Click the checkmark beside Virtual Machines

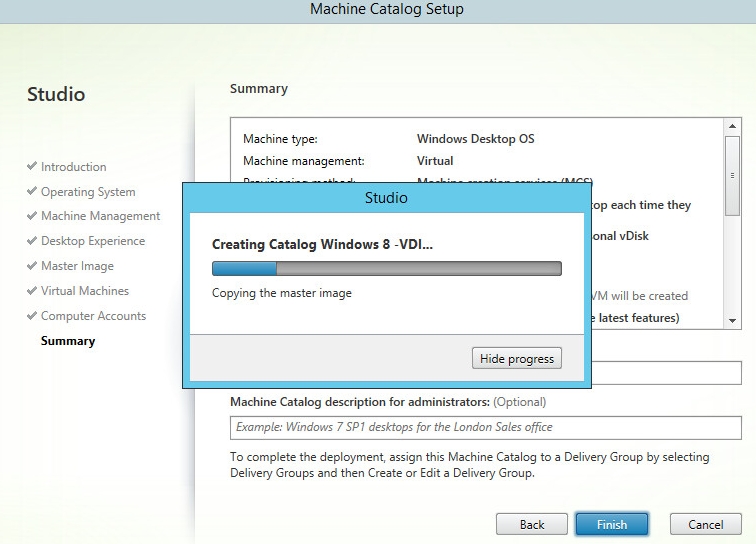[32, 290]
